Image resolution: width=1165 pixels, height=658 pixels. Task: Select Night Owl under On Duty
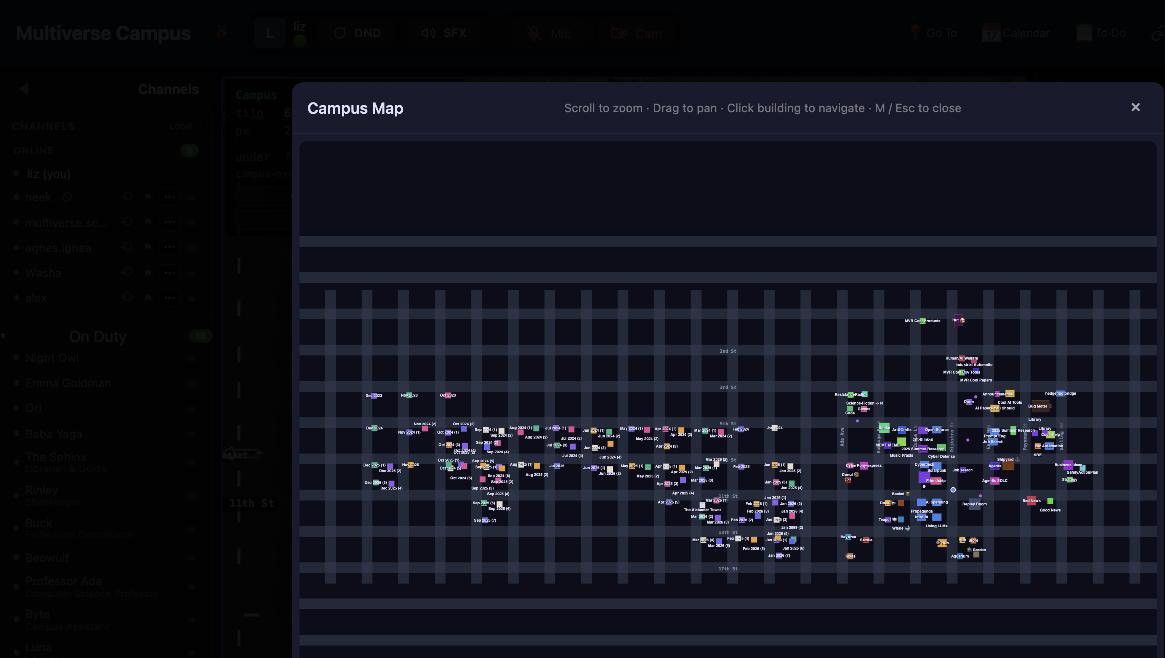[51, 357]
